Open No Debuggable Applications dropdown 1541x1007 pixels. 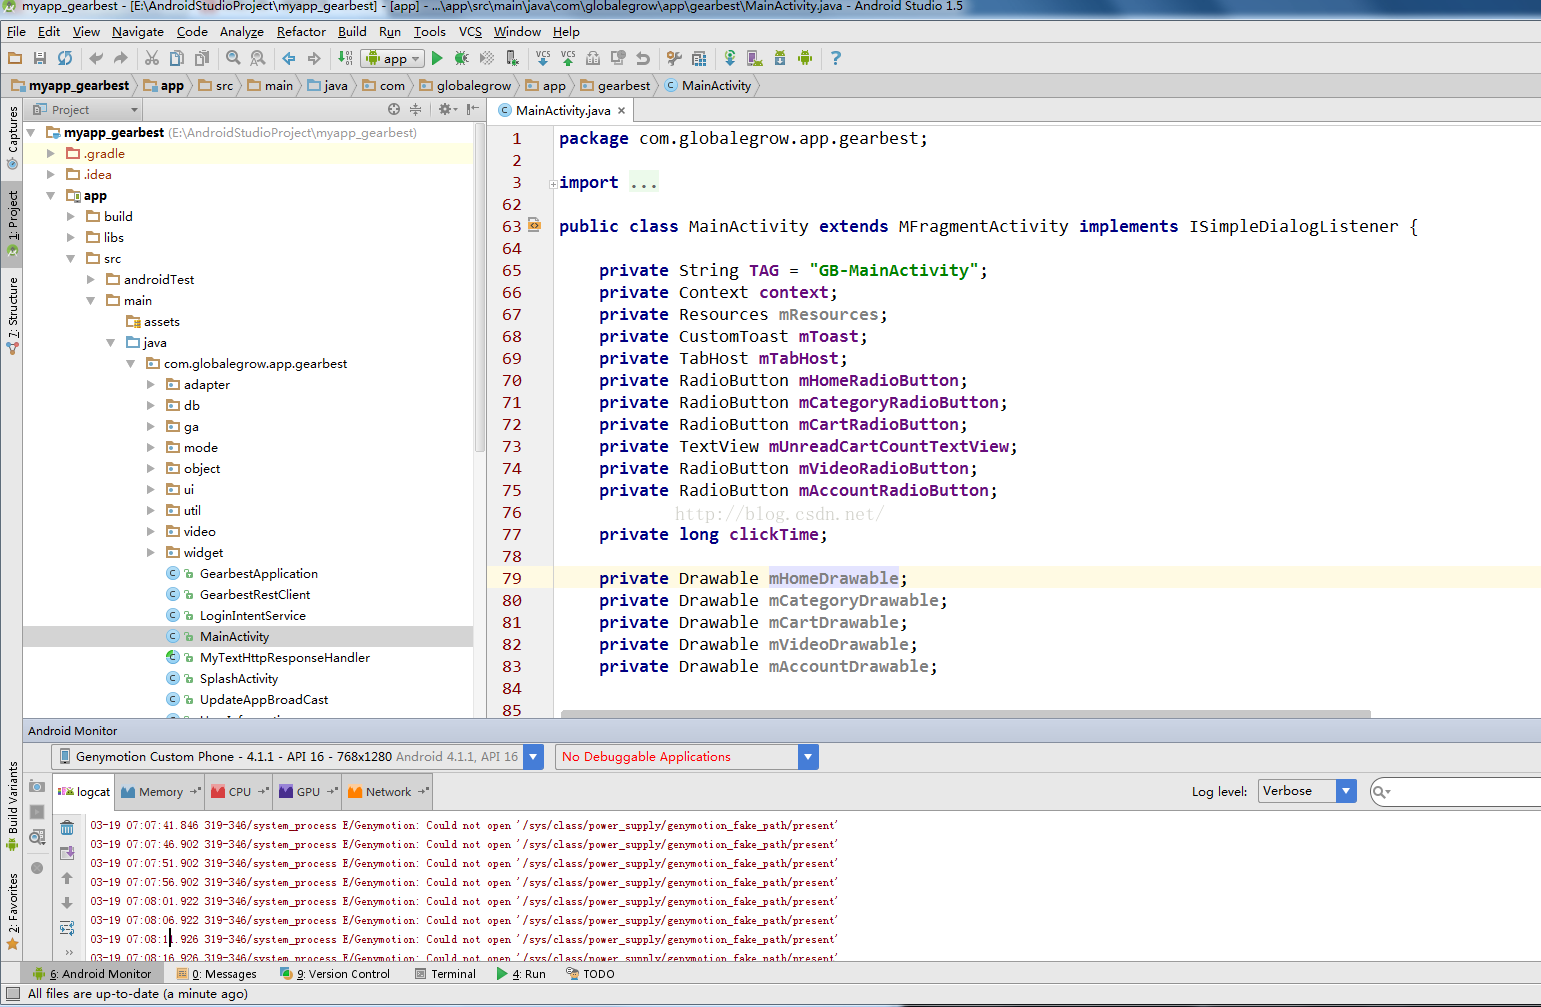808,757
